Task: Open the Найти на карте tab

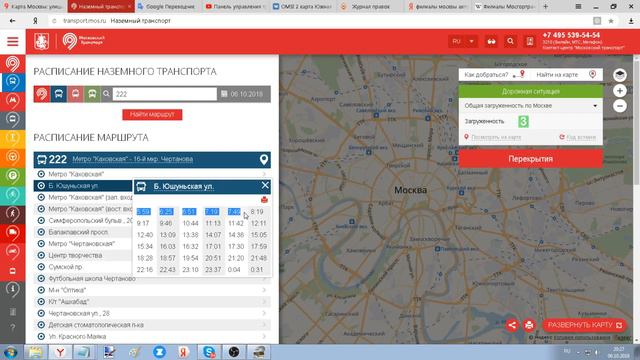Action: (x=567, y=75)
